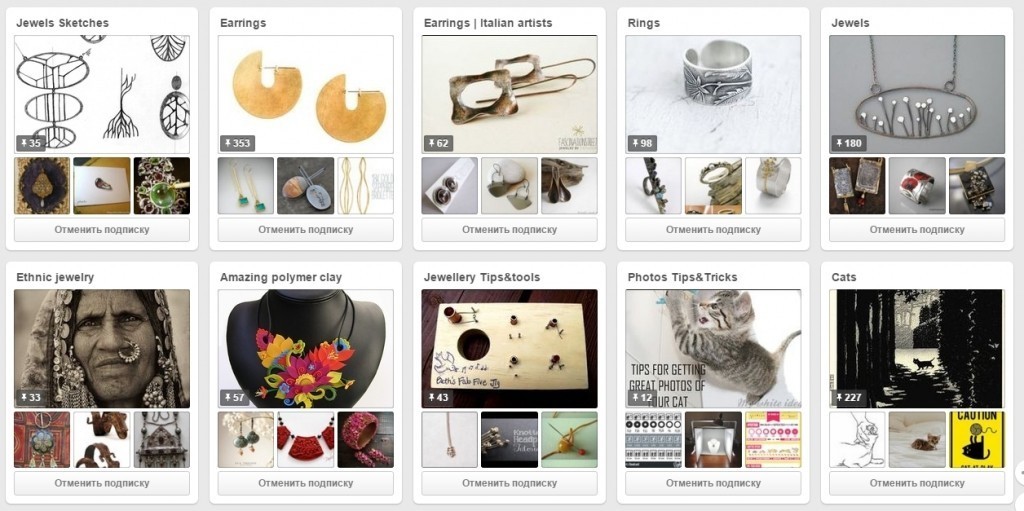
Task: Open the gold disc earrings cover image
Action: 306,94
